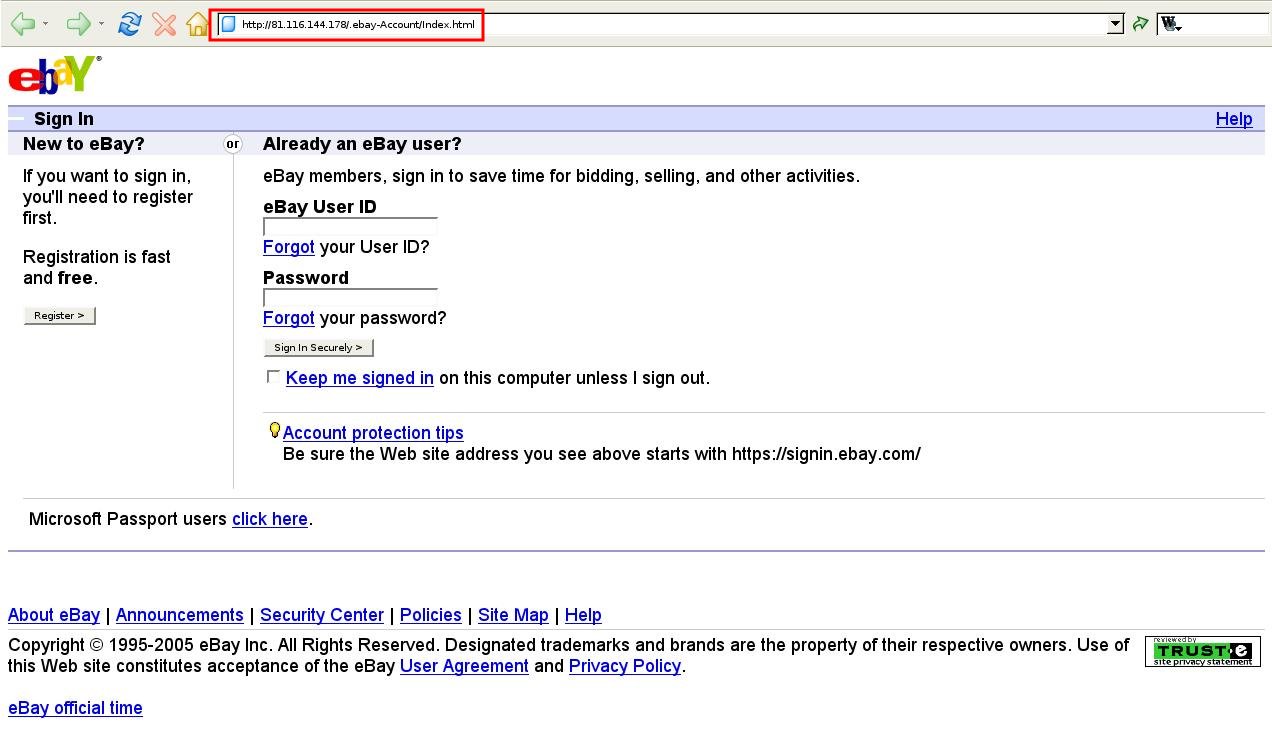The height and width of the screenshot is (738, 1272).
Task: Click the Register > button
Action: pos(60,316)
